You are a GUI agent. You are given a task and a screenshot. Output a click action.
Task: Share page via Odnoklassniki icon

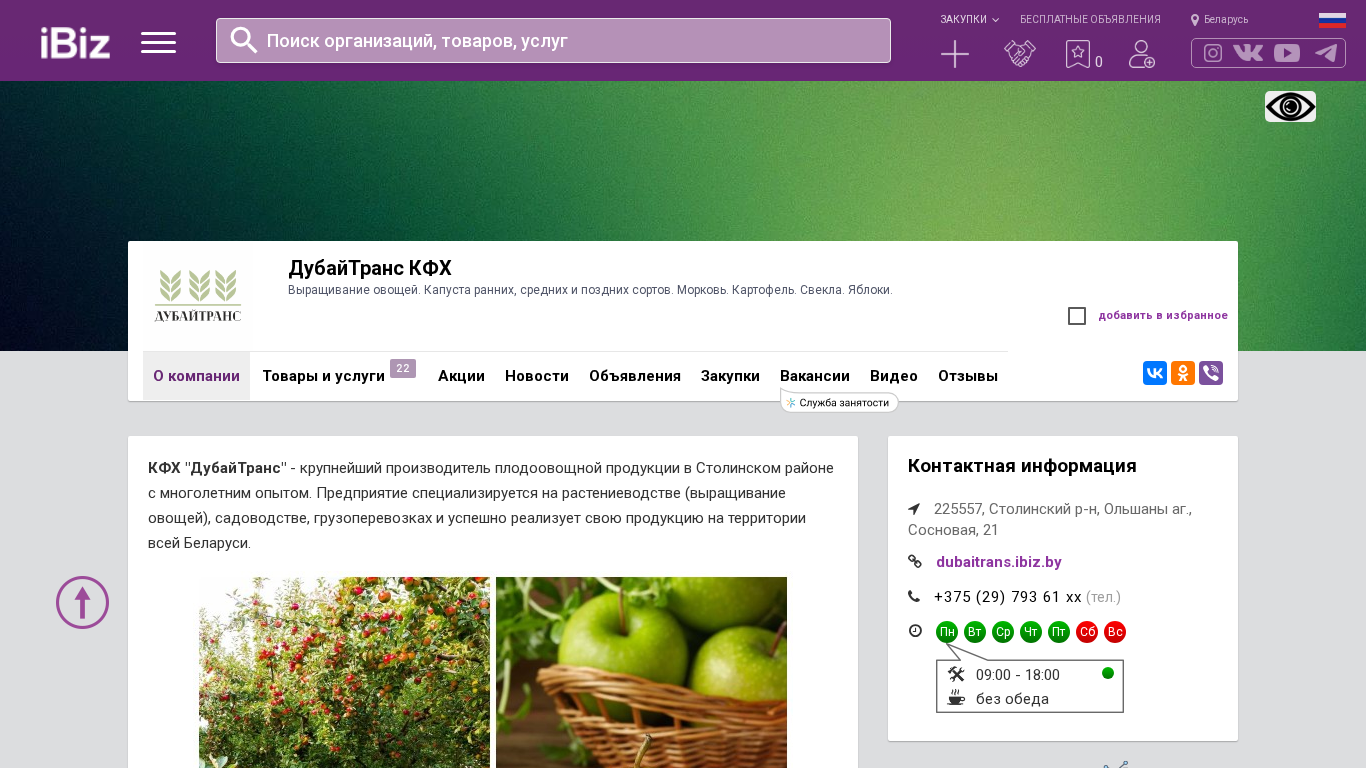(x=1183, y=373)
